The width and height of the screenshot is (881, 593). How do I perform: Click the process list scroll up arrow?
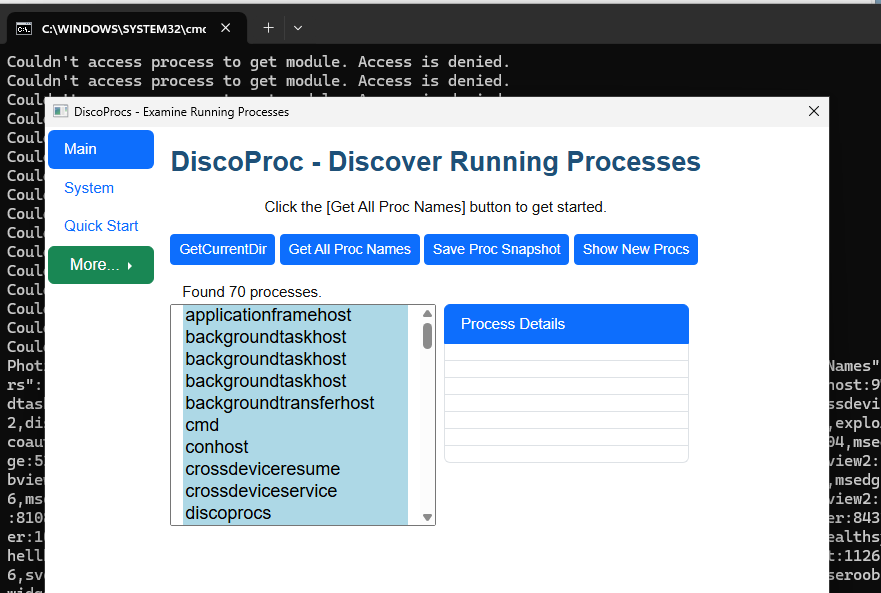coord(427,314)
